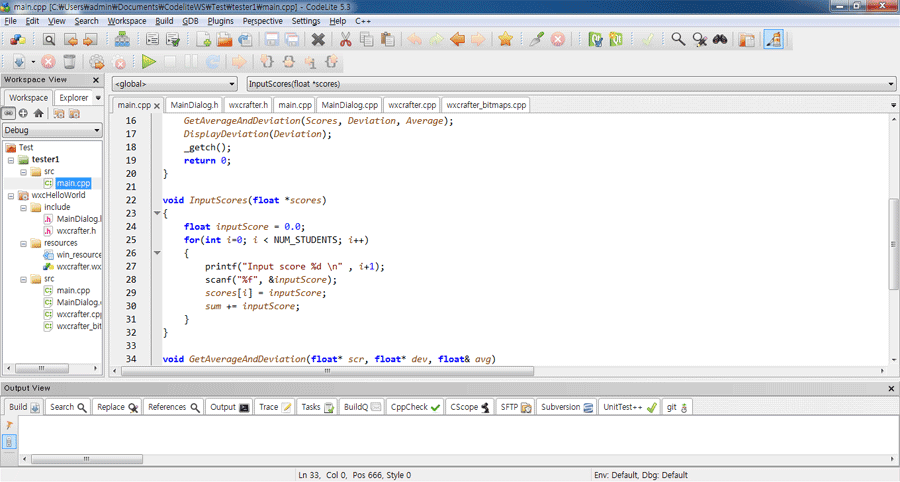Toggle link-editor chain icon in Workspace View

[x=8, y=113]
